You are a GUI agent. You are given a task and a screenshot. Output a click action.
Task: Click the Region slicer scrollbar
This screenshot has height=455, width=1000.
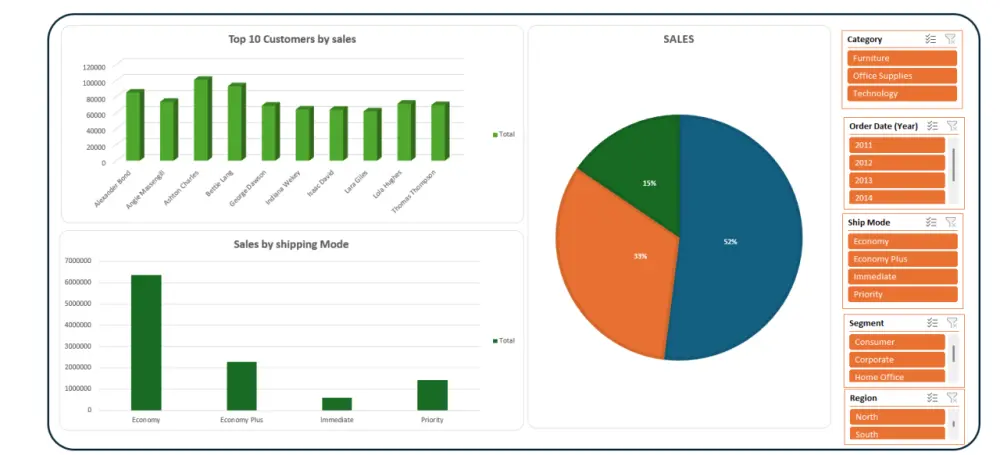[953, 423]
